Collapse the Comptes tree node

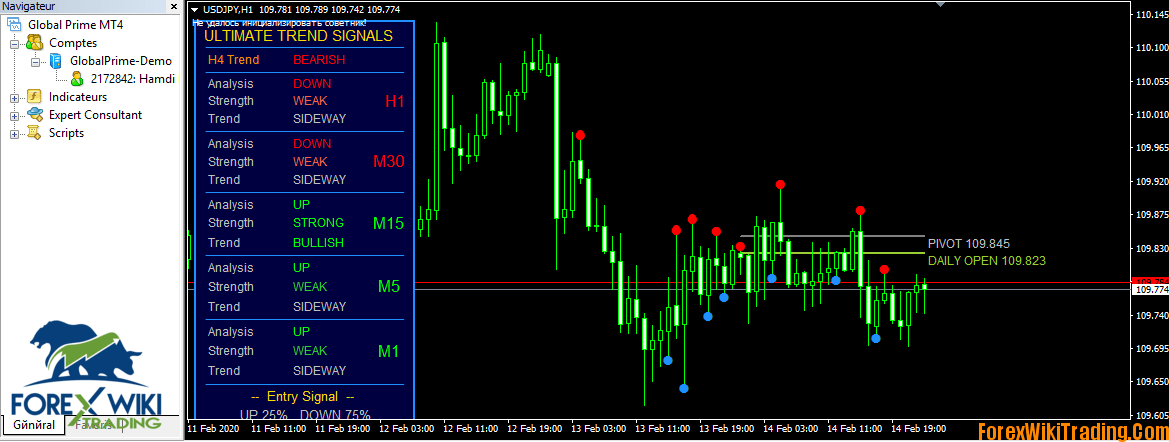tap(15, 44)
